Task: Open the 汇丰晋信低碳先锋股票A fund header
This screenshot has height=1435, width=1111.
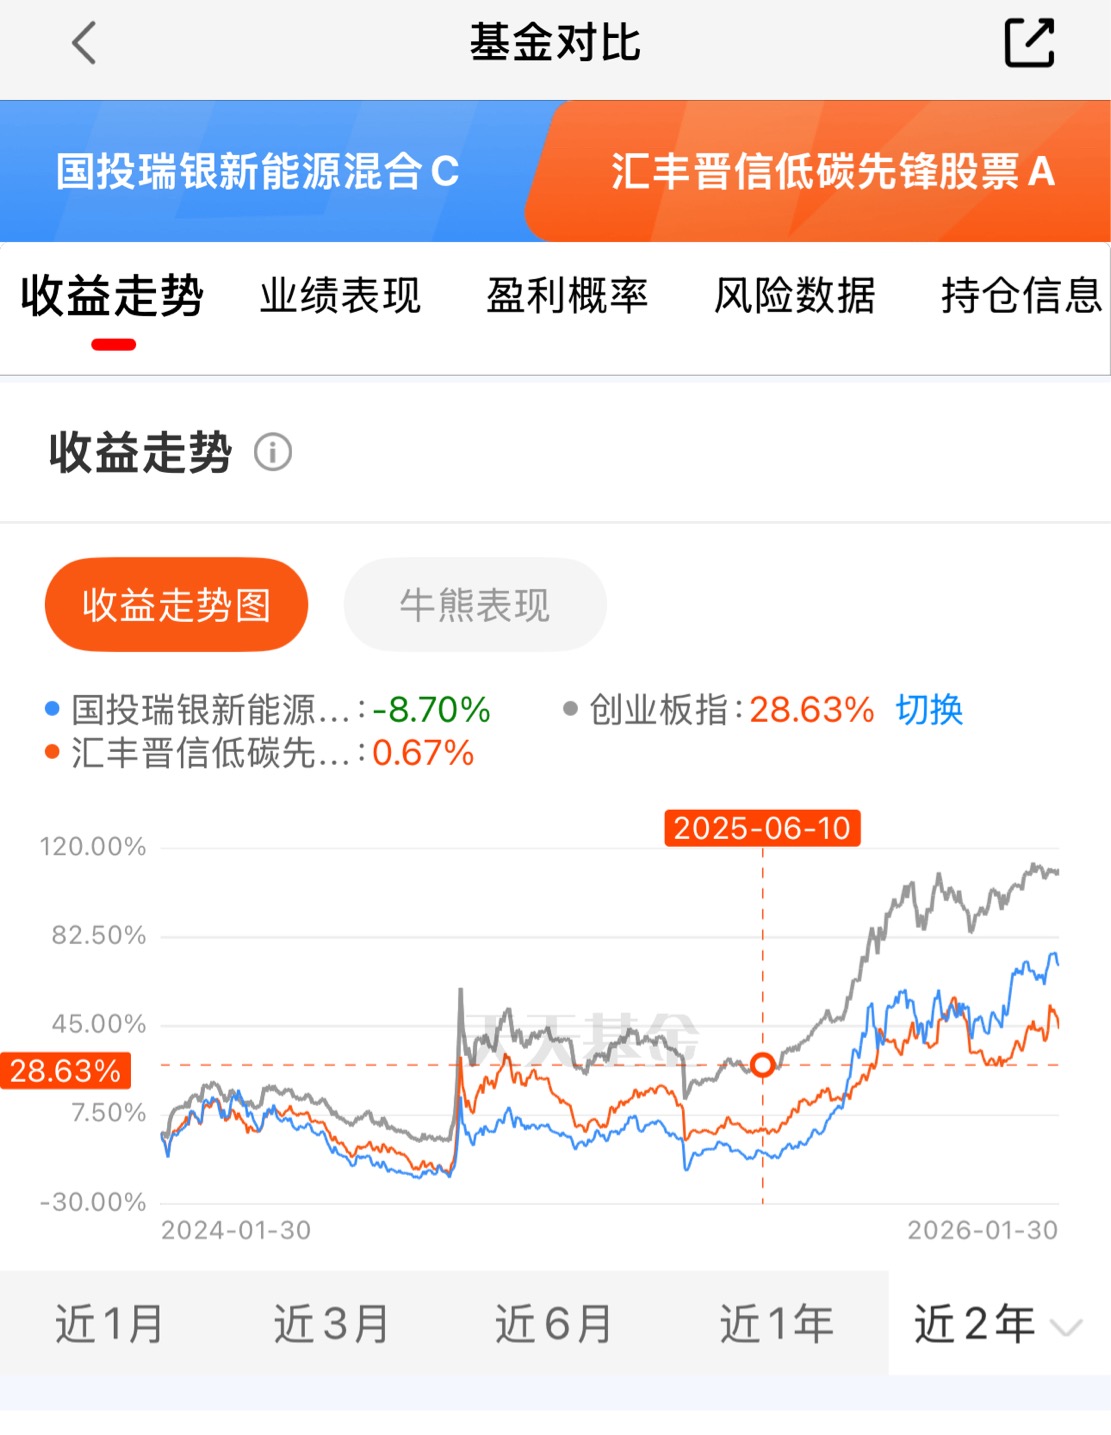Action: point(832,172)
